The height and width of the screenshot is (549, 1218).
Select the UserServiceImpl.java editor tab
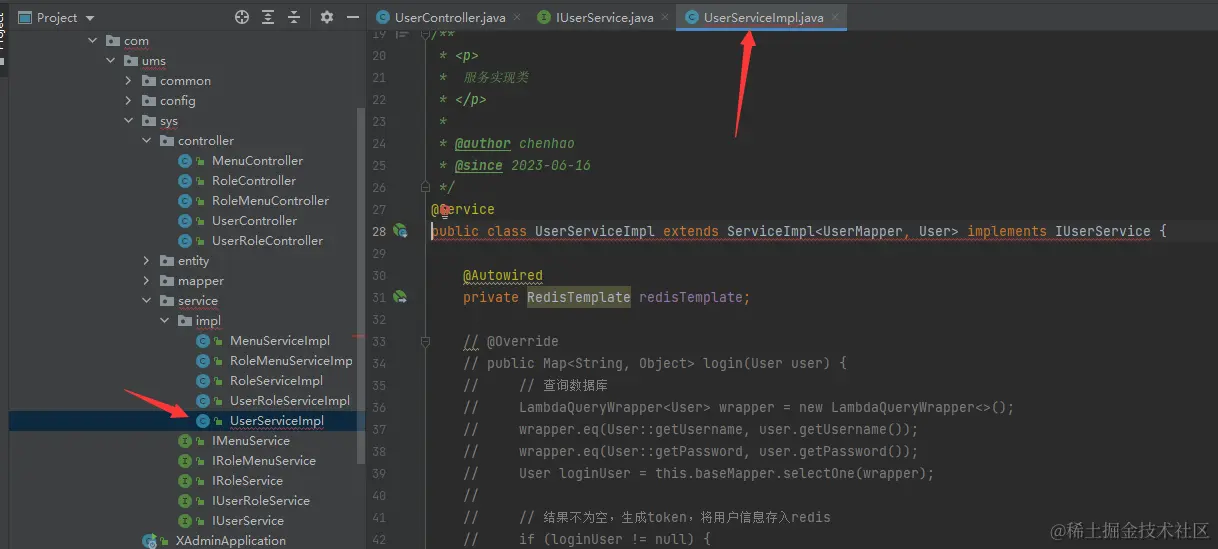(x=763, y=17)
